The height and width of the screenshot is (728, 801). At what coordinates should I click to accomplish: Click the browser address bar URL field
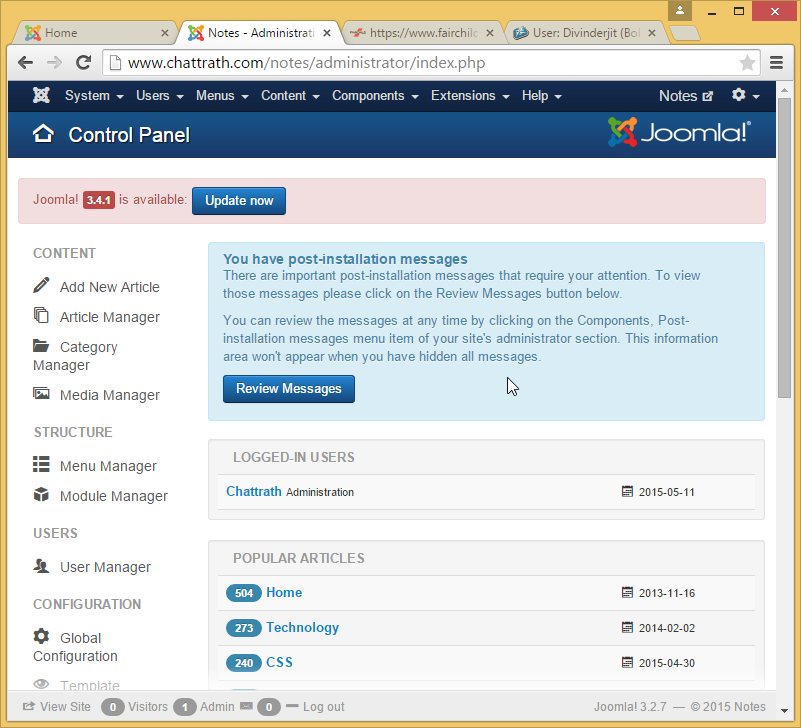click(420, 62)
